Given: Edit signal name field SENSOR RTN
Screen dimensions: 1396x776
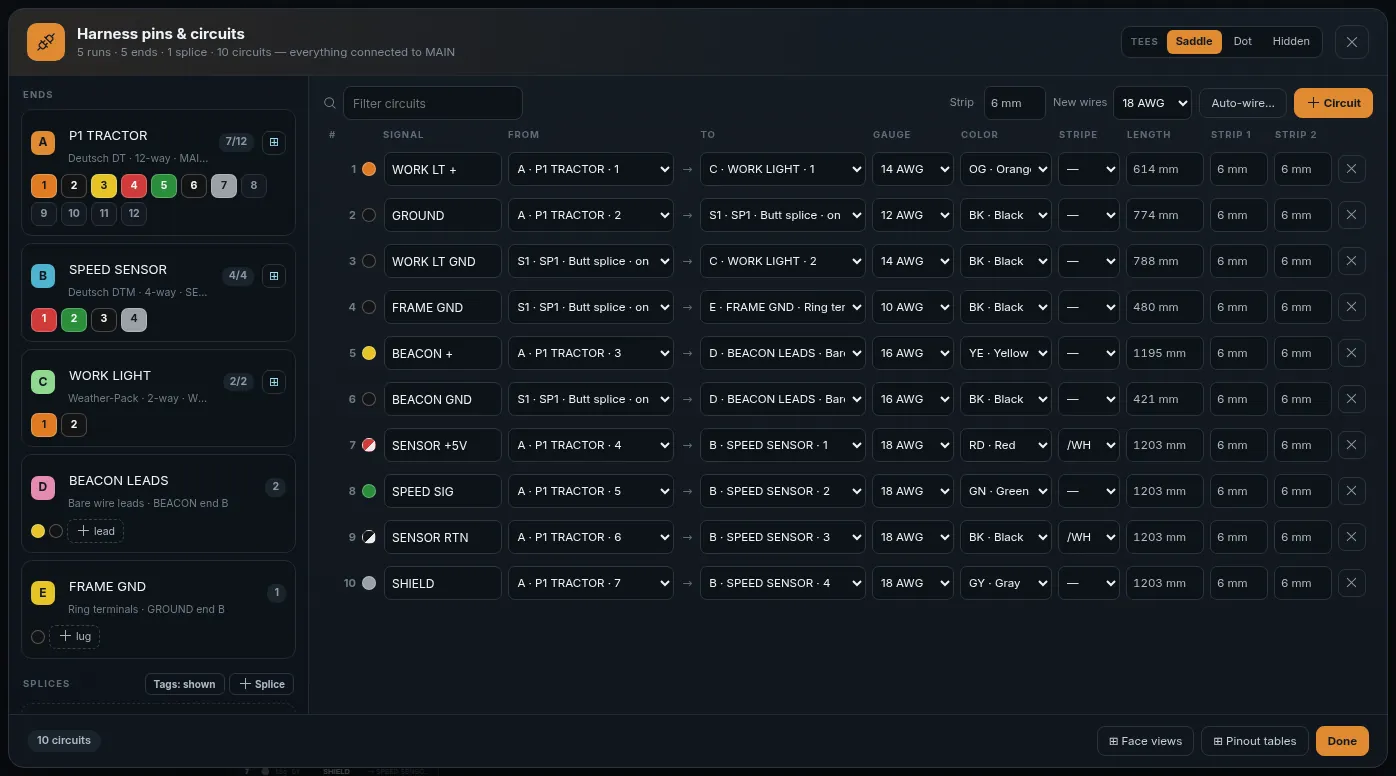Looking at the screenshot, I should pos(442,537).
